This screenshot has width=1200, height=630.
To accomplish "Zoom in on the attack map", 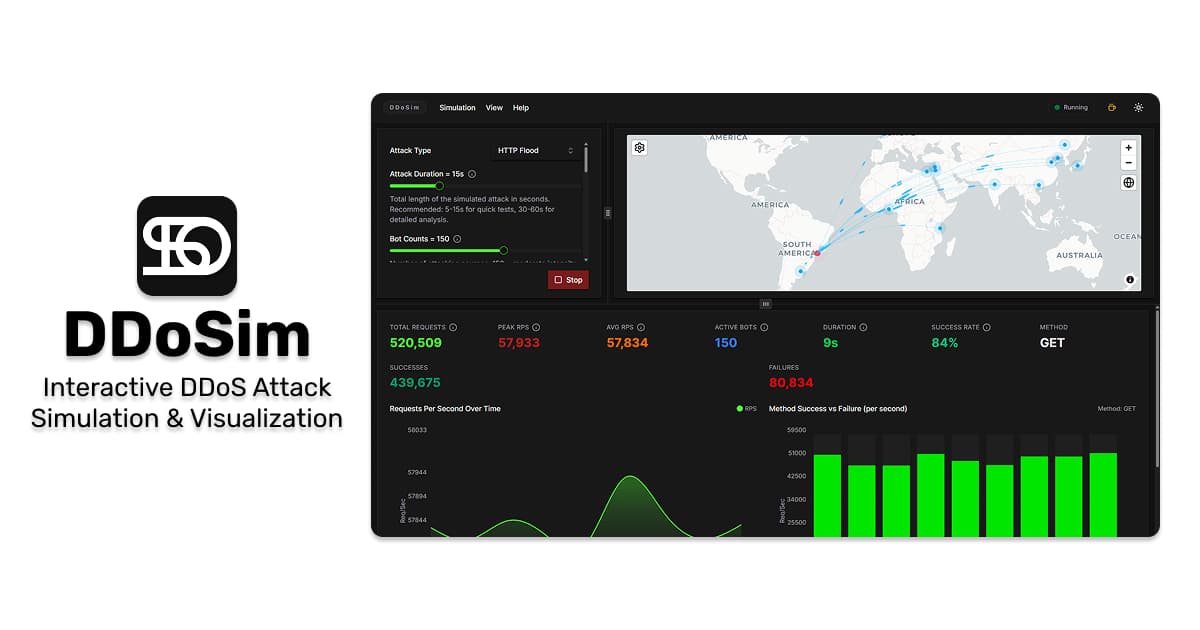I will tap(1129, 148).
